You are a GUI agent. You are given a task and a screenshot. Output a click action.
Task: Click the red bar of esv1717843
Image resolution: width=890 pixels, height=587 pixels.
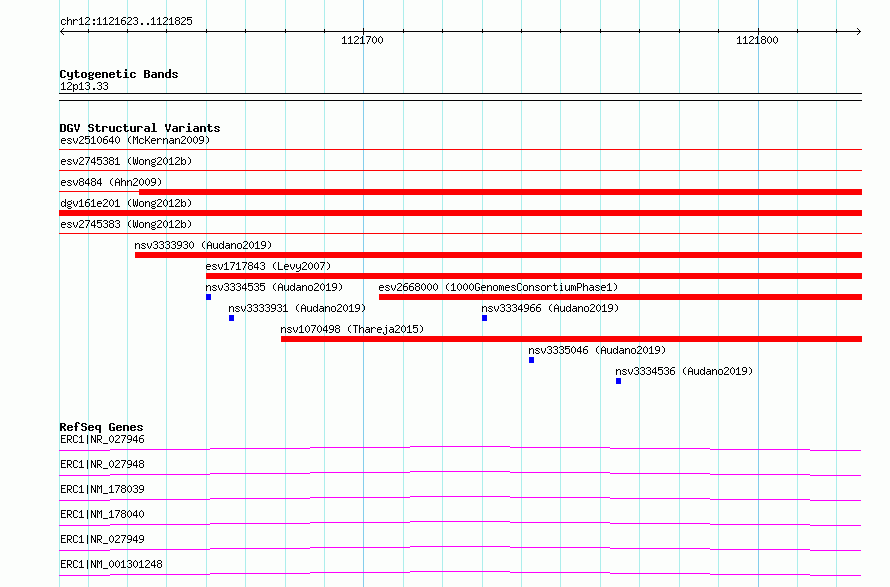[534, 276]
